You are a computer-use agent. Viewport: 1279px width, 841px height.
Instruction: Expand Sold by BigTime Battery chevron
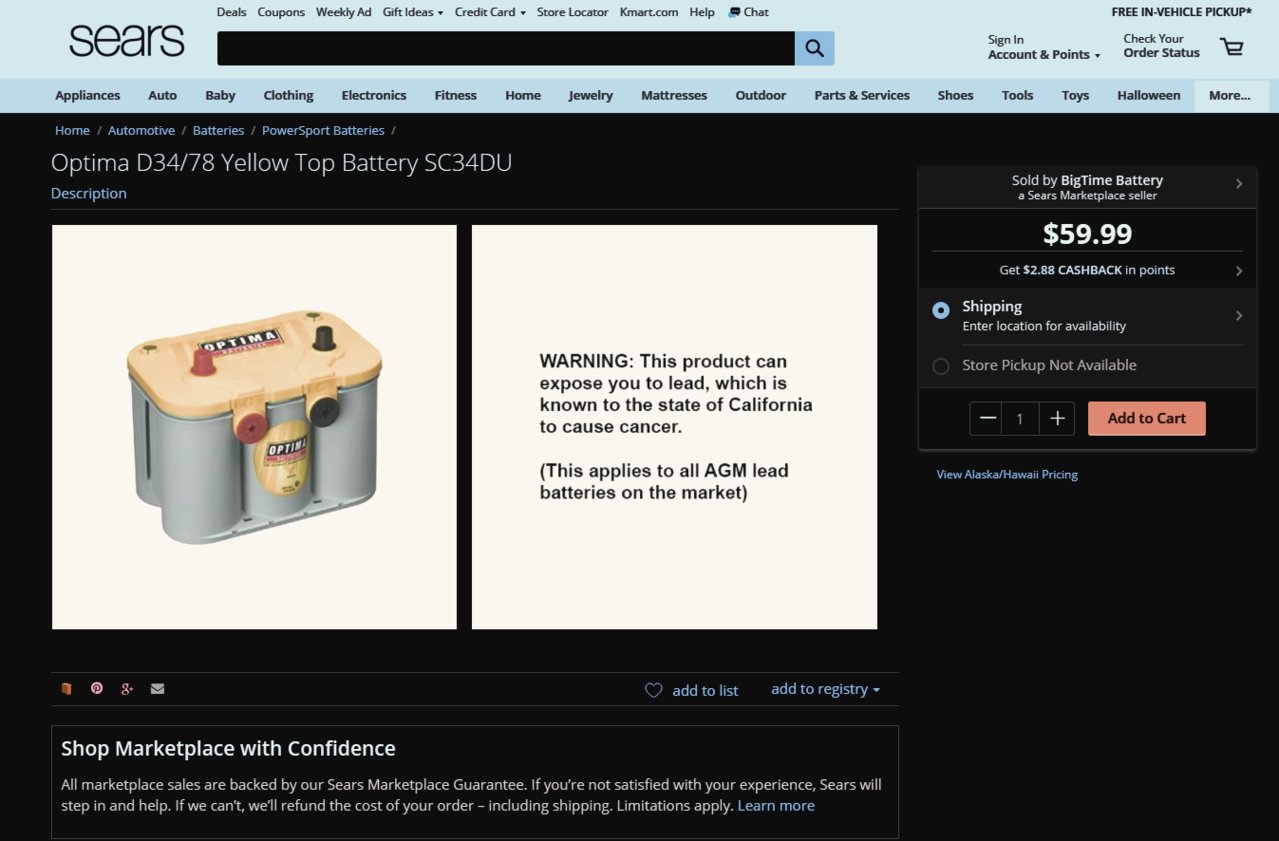[1239, 183]
